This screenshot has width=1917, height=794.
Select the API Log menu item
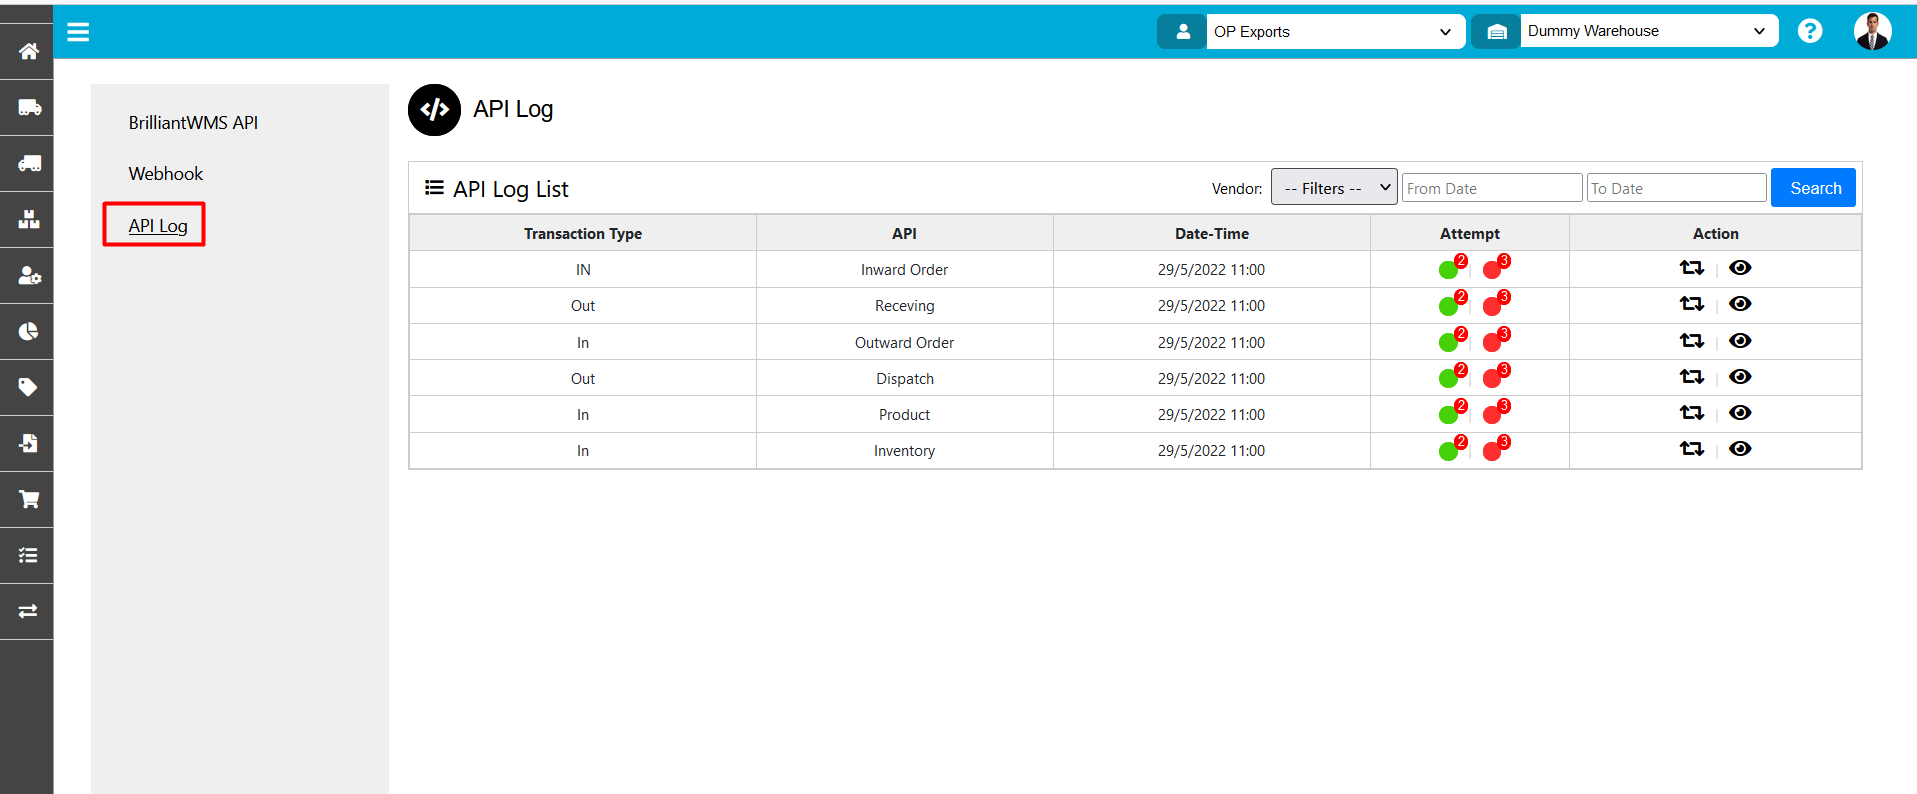158,226
